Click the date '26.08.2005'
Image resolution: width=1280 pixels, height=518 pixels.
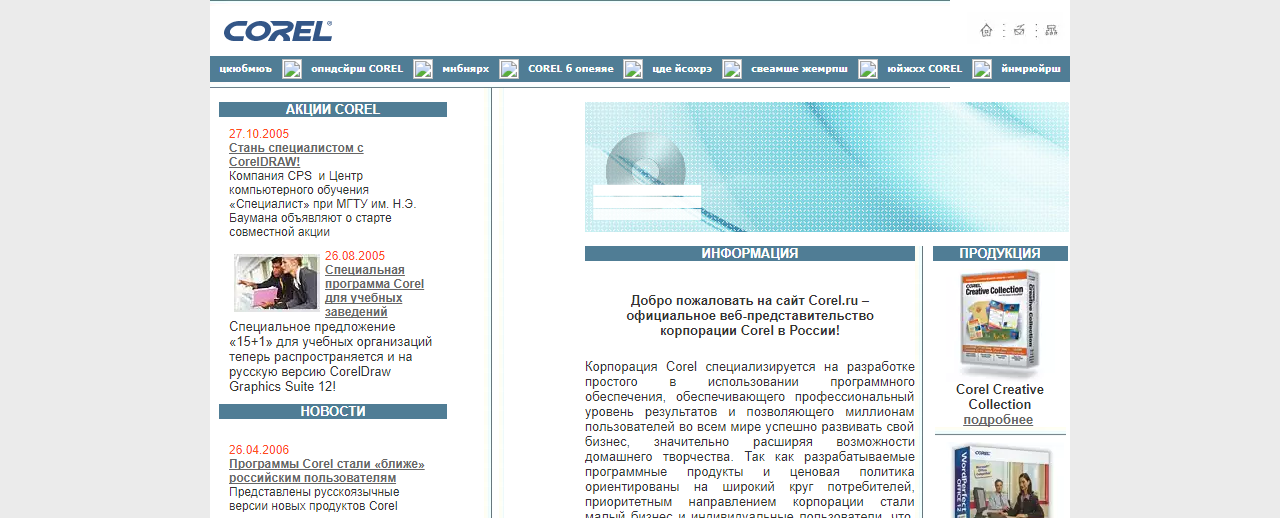(x=355, y=256)
